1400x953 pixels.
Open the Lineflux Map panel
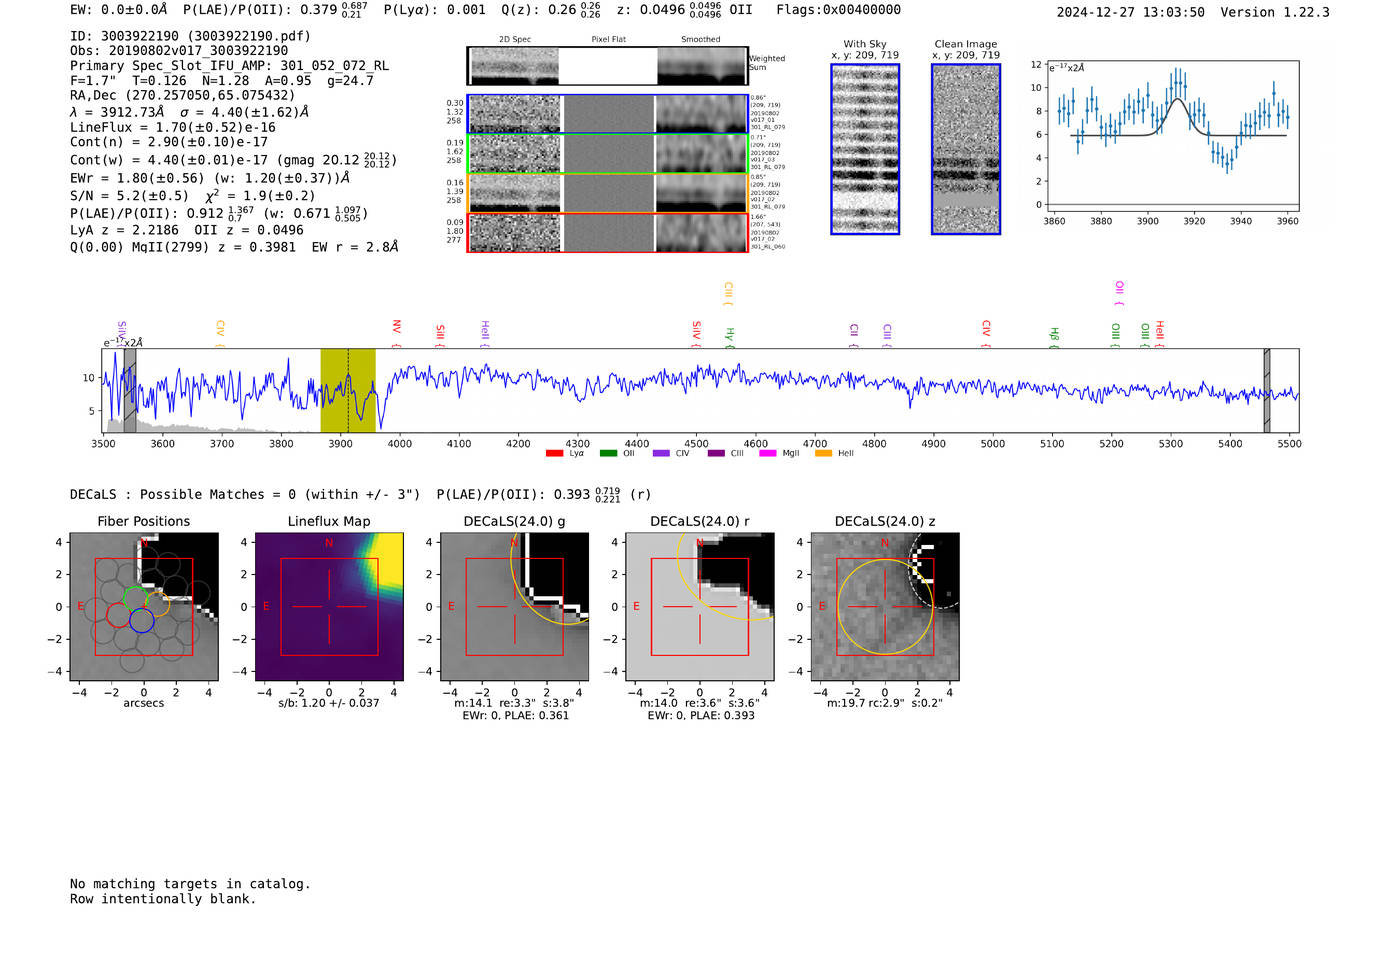pos(329,607)
